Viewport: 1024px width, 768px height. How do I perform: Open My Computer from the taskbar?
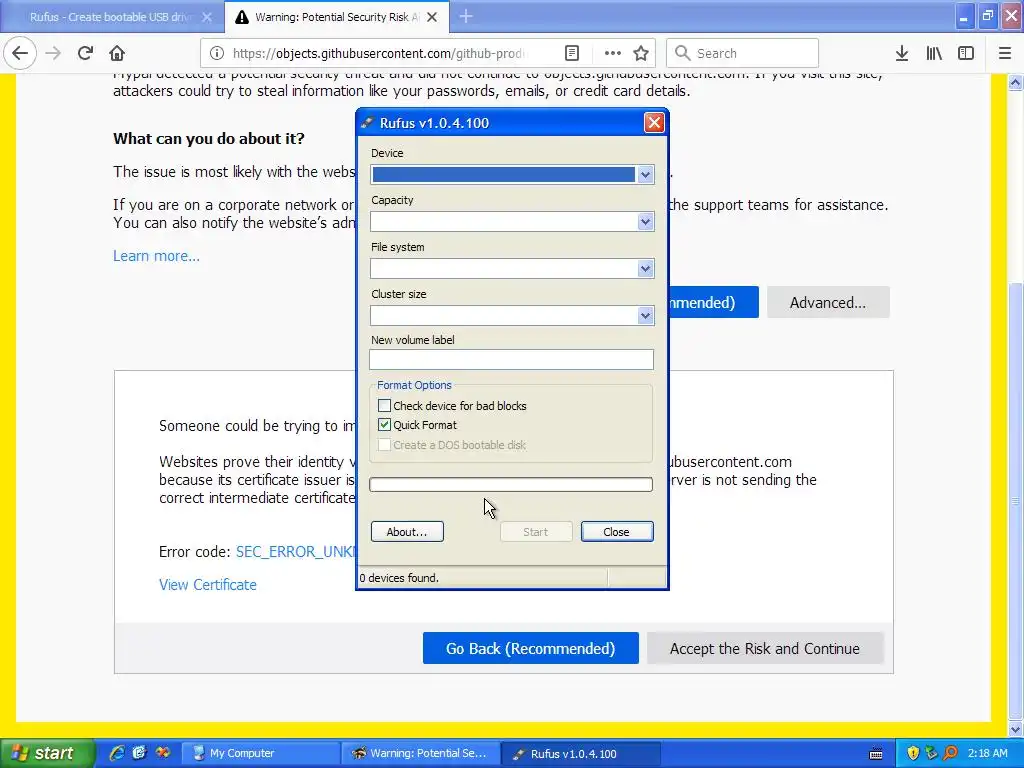tap(261, 753)
